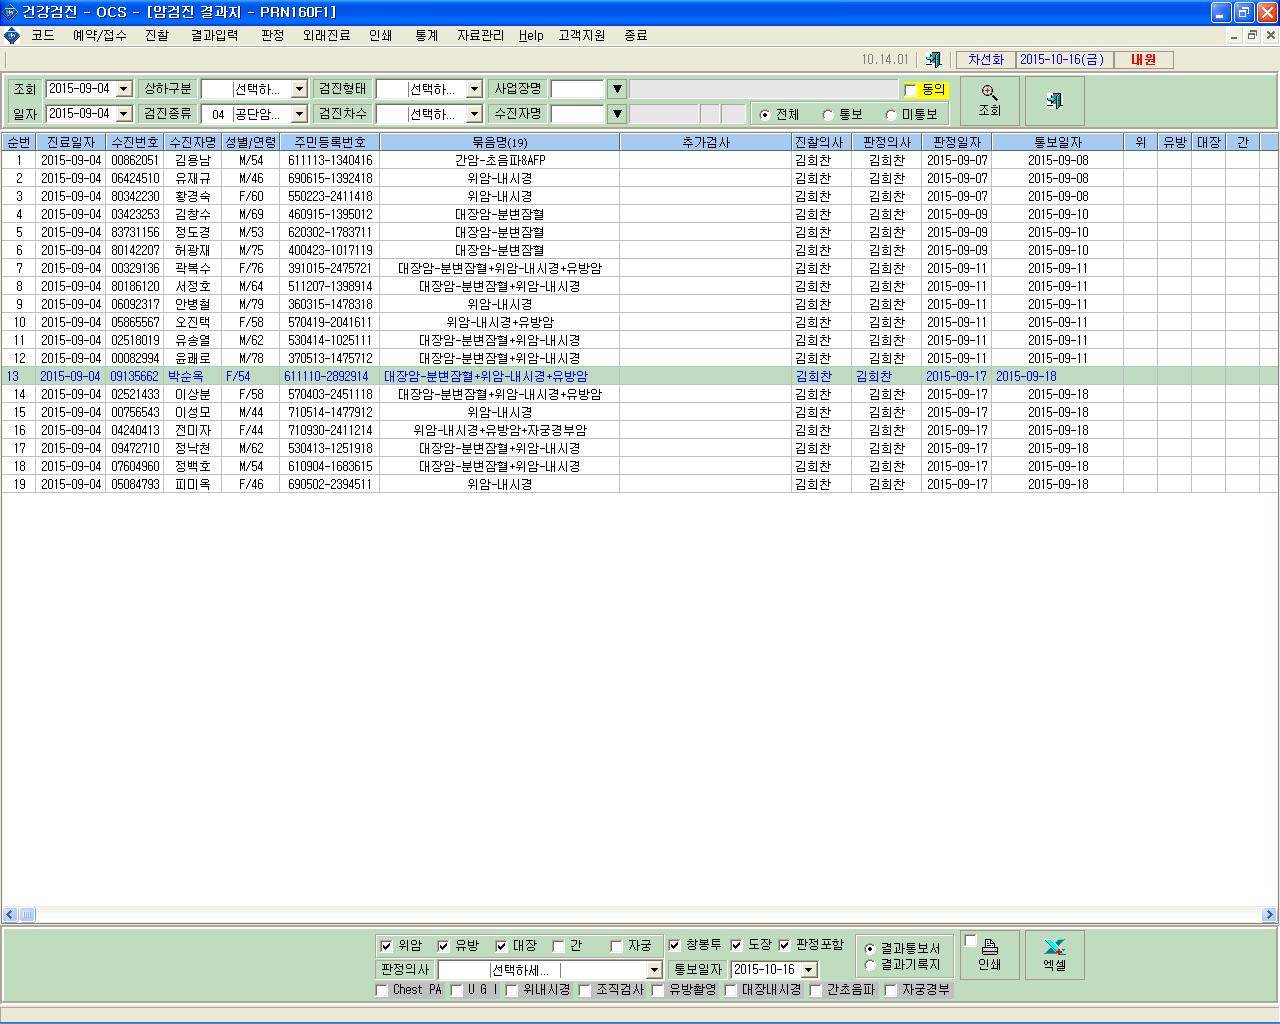The width and height of the screenshot is (1280, 1024).
Task: Click the app logo icon in menu bar
Action: [x=12, y=35]
